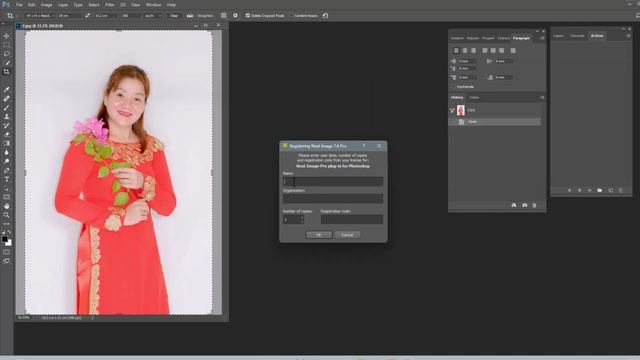Screen dimensions: 640x360
Task: Open Paragraph panel flyout menu
Action: [542, 38]
